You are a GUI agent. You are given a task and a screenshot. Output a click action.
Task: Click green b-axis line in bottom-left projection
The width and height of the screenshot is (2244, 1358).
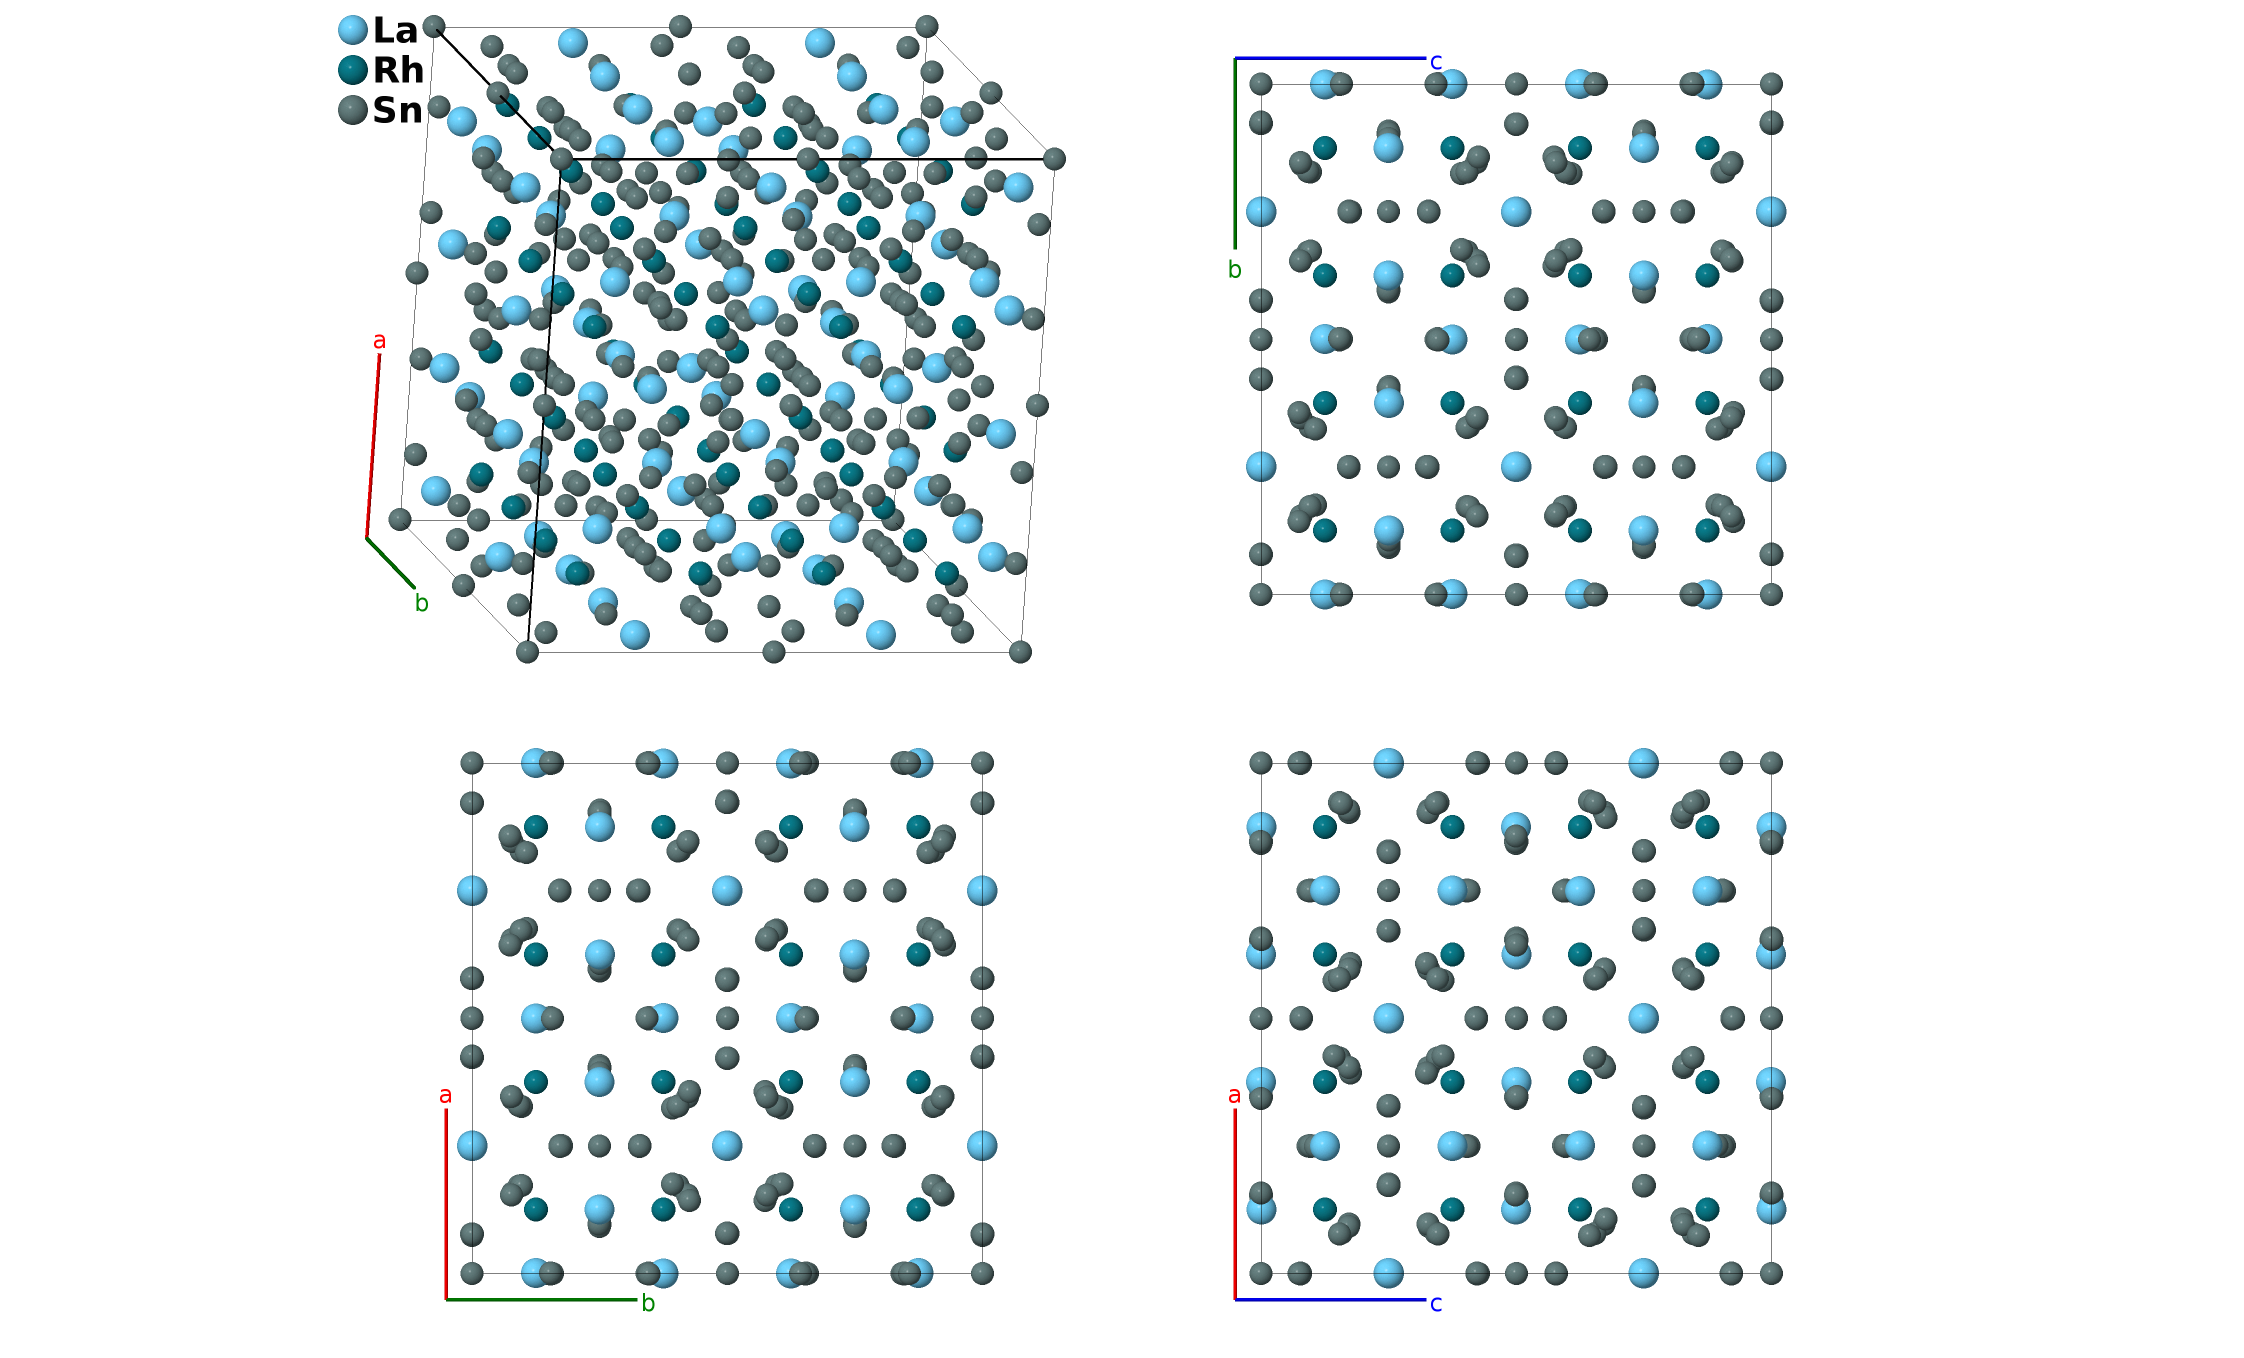(x=540, y=1300)
